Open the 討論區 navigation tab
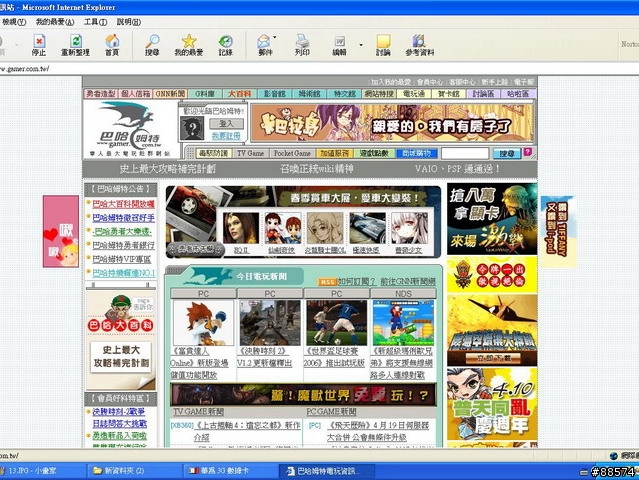 tap(483, 94)
